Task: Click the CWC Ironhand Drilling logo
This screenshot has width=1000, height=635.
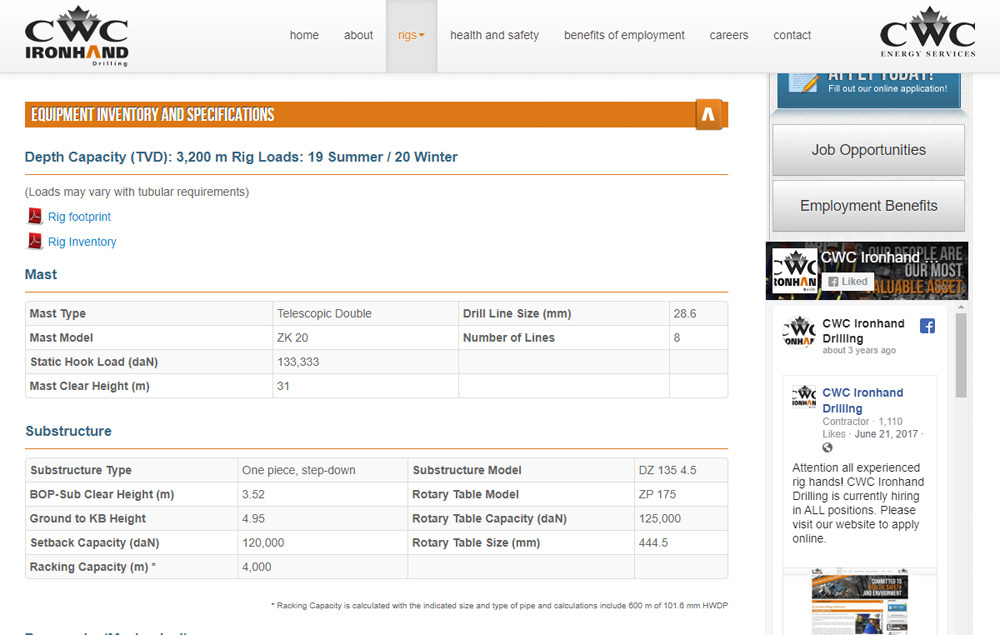Action: (77, 36)
